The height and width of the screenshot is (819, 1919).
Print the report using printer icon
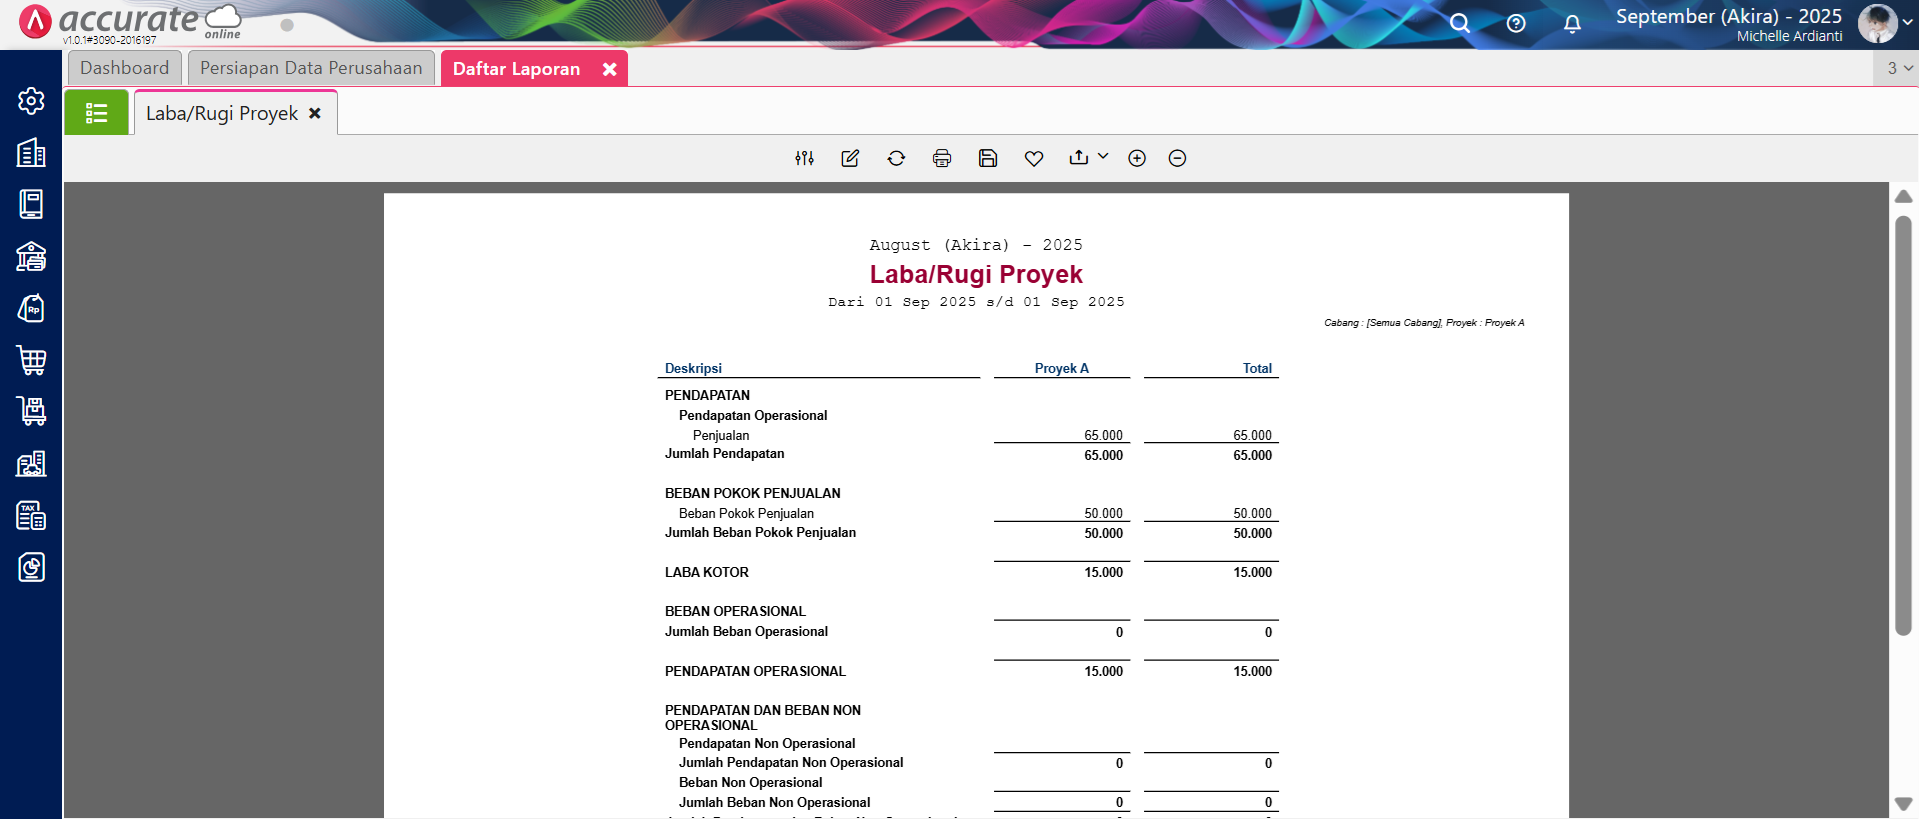pyautogui.click(x=942, y=158)
